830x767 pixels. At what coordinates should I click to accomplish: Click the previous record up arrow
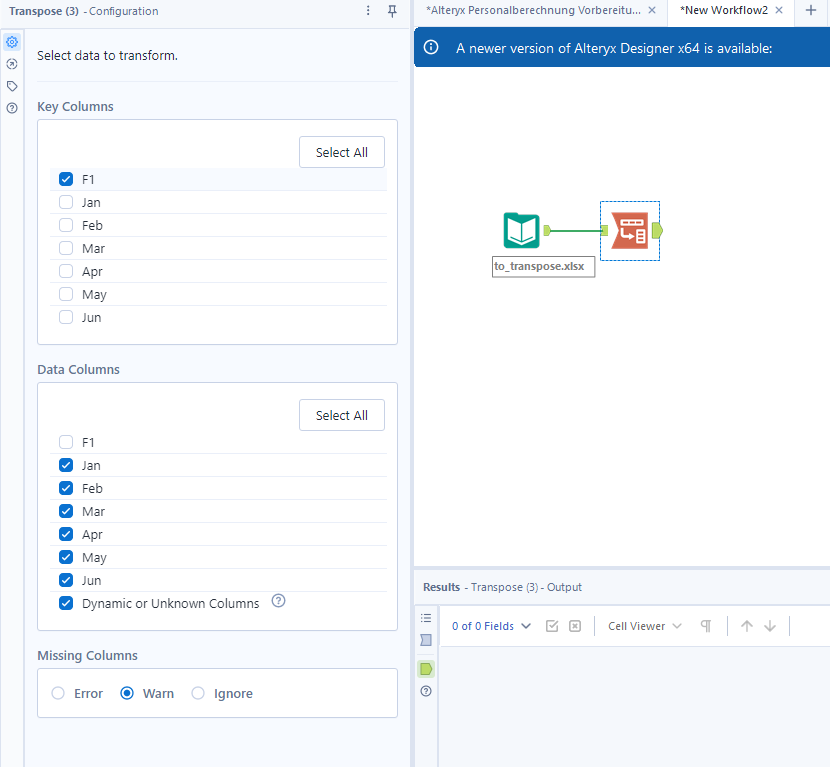[x=747, y=626]
